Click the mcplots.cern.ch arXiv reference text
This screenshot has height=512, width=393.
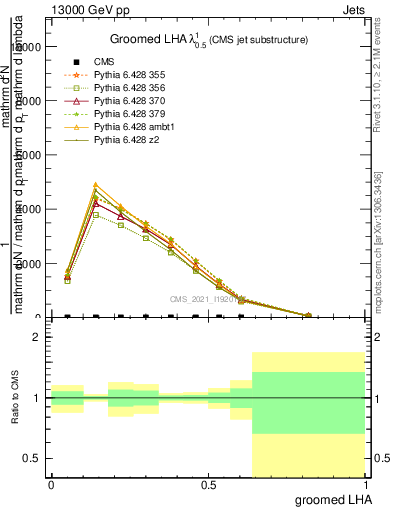(x=378, y=243)
